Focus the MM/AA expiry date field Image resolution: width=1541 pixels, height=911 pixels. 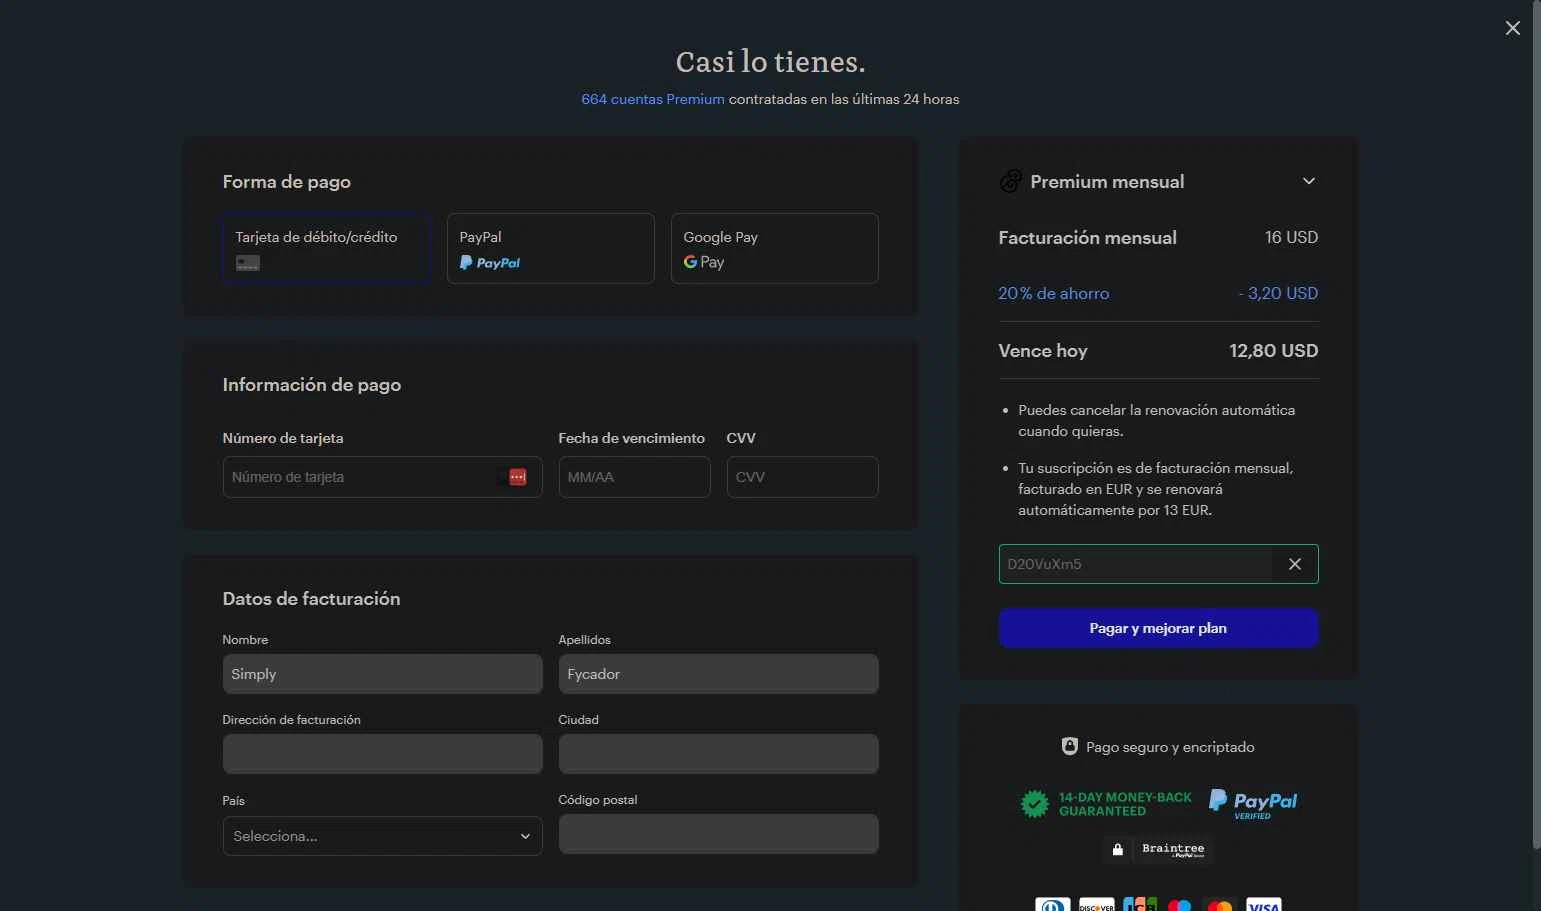(634, 477)
